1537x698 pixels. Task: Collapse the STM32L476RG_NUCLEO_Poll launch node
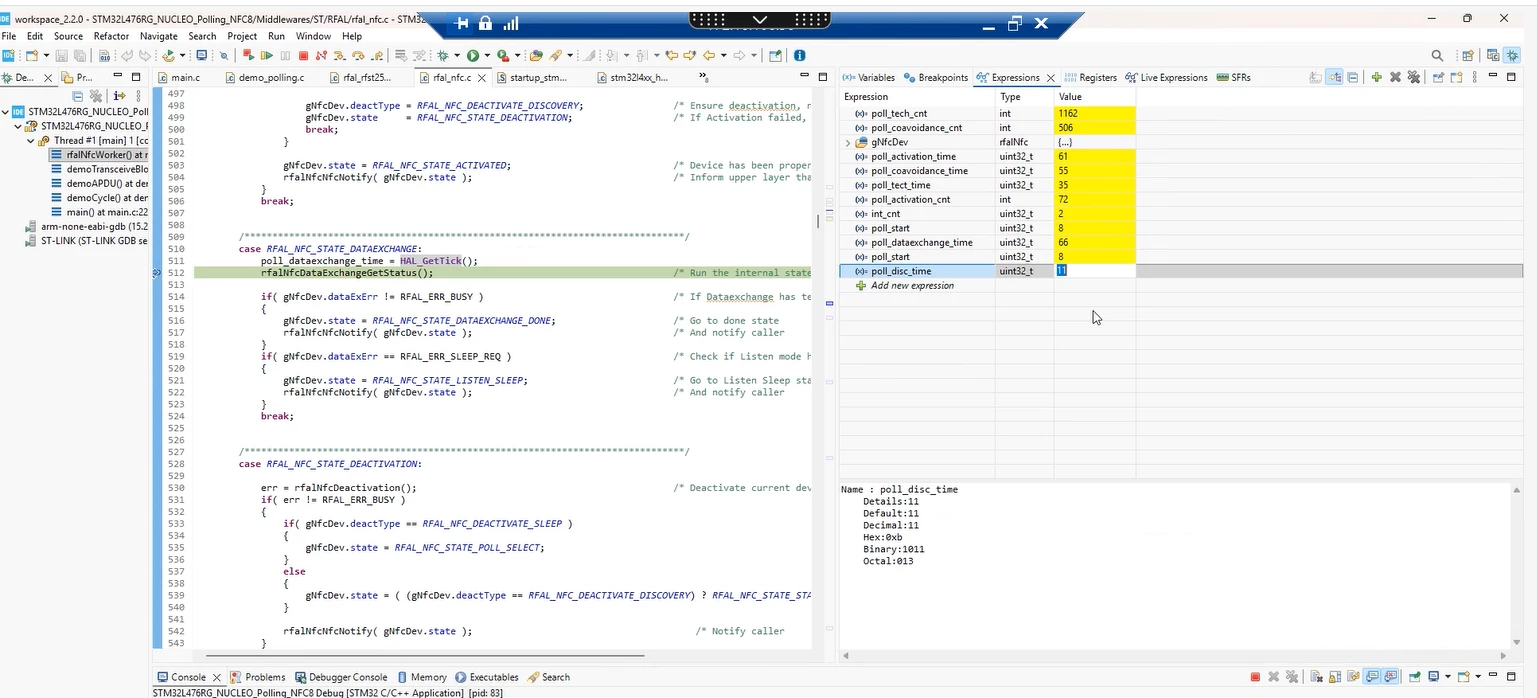click(6, 112)
